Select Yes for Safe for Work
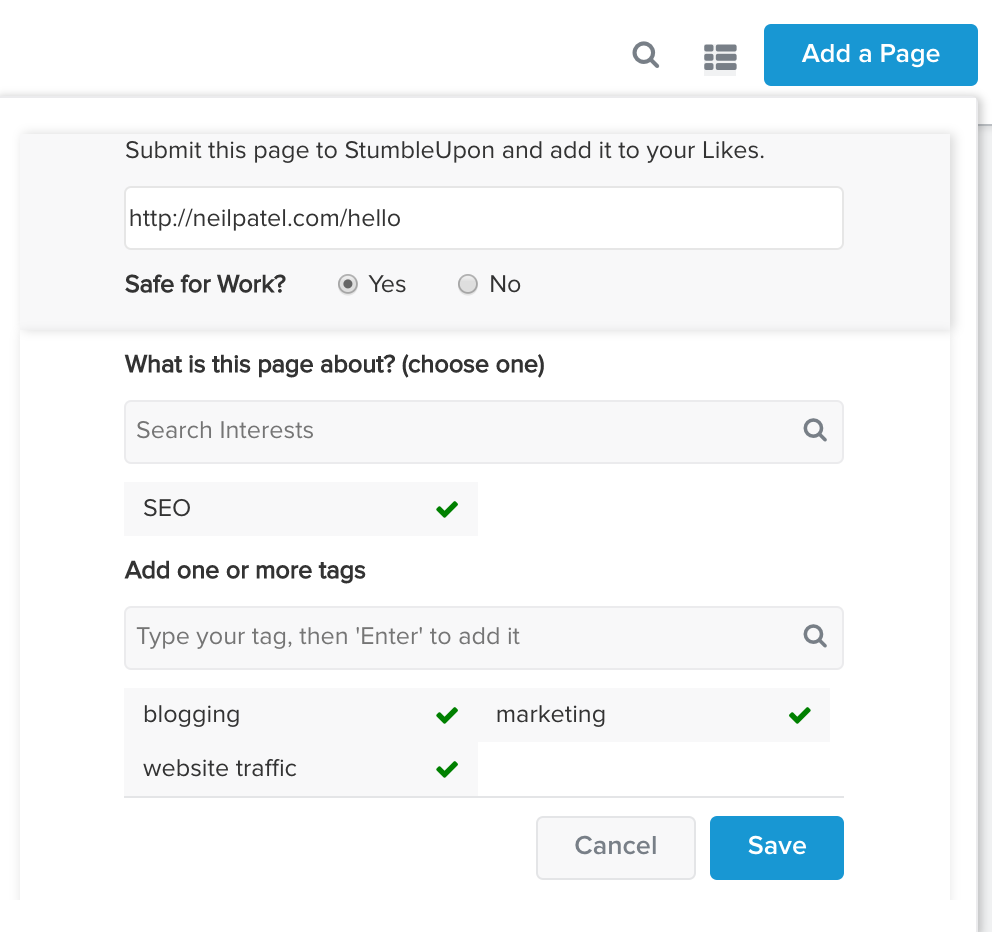 coord(347,284)
